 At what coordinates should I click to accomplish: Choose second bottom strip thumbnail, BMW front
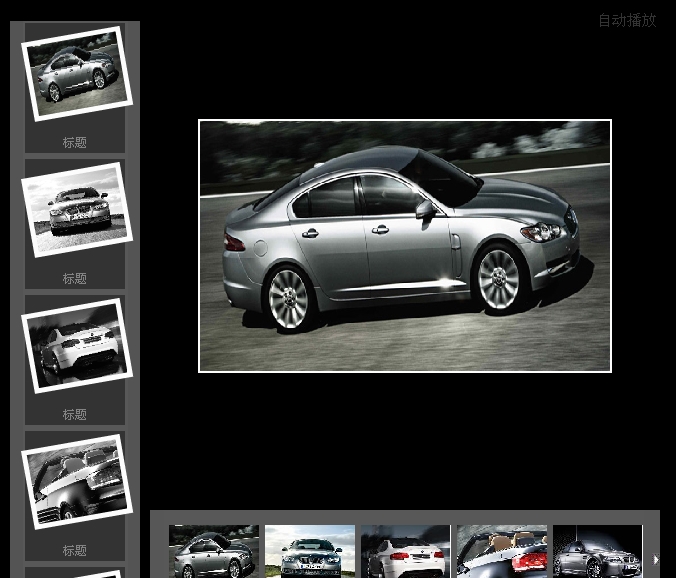310,552
